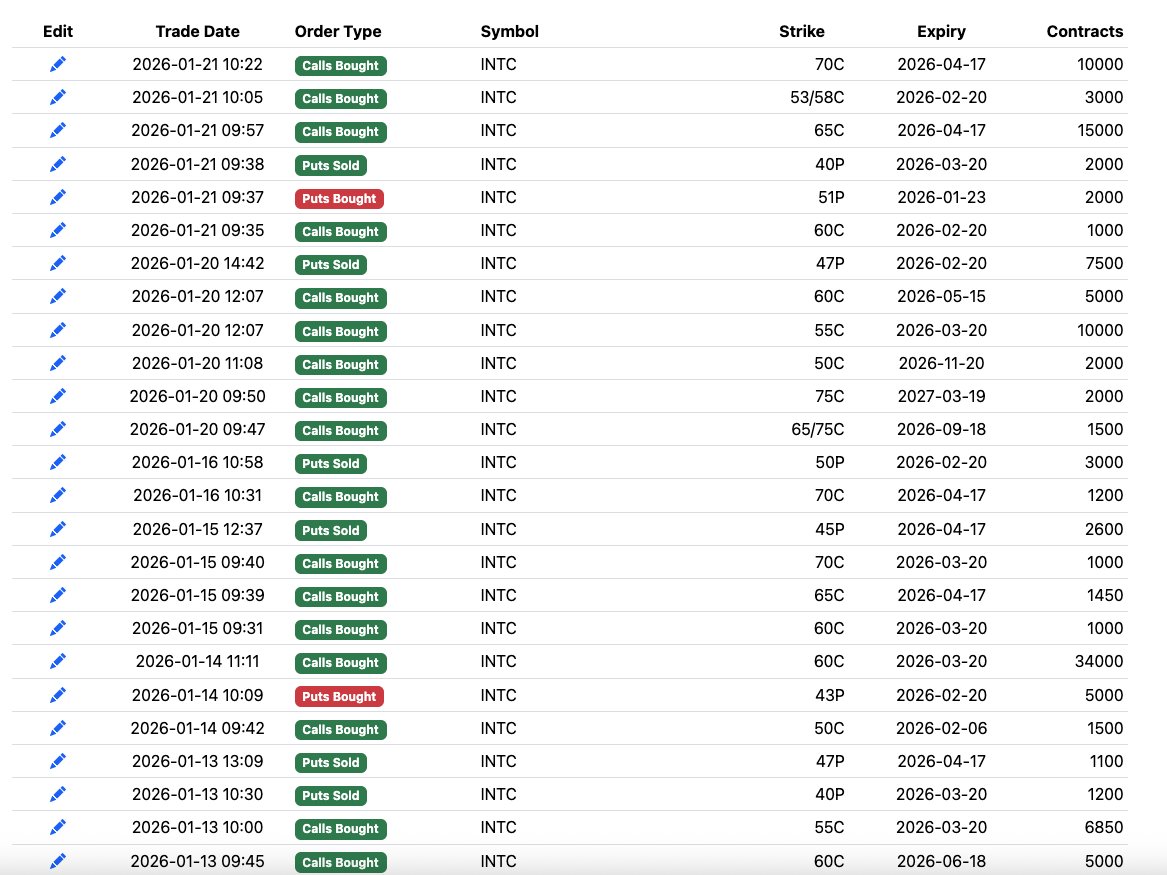Click the 1100 contracts value

pyautogui.click(x=1105, y=761)
